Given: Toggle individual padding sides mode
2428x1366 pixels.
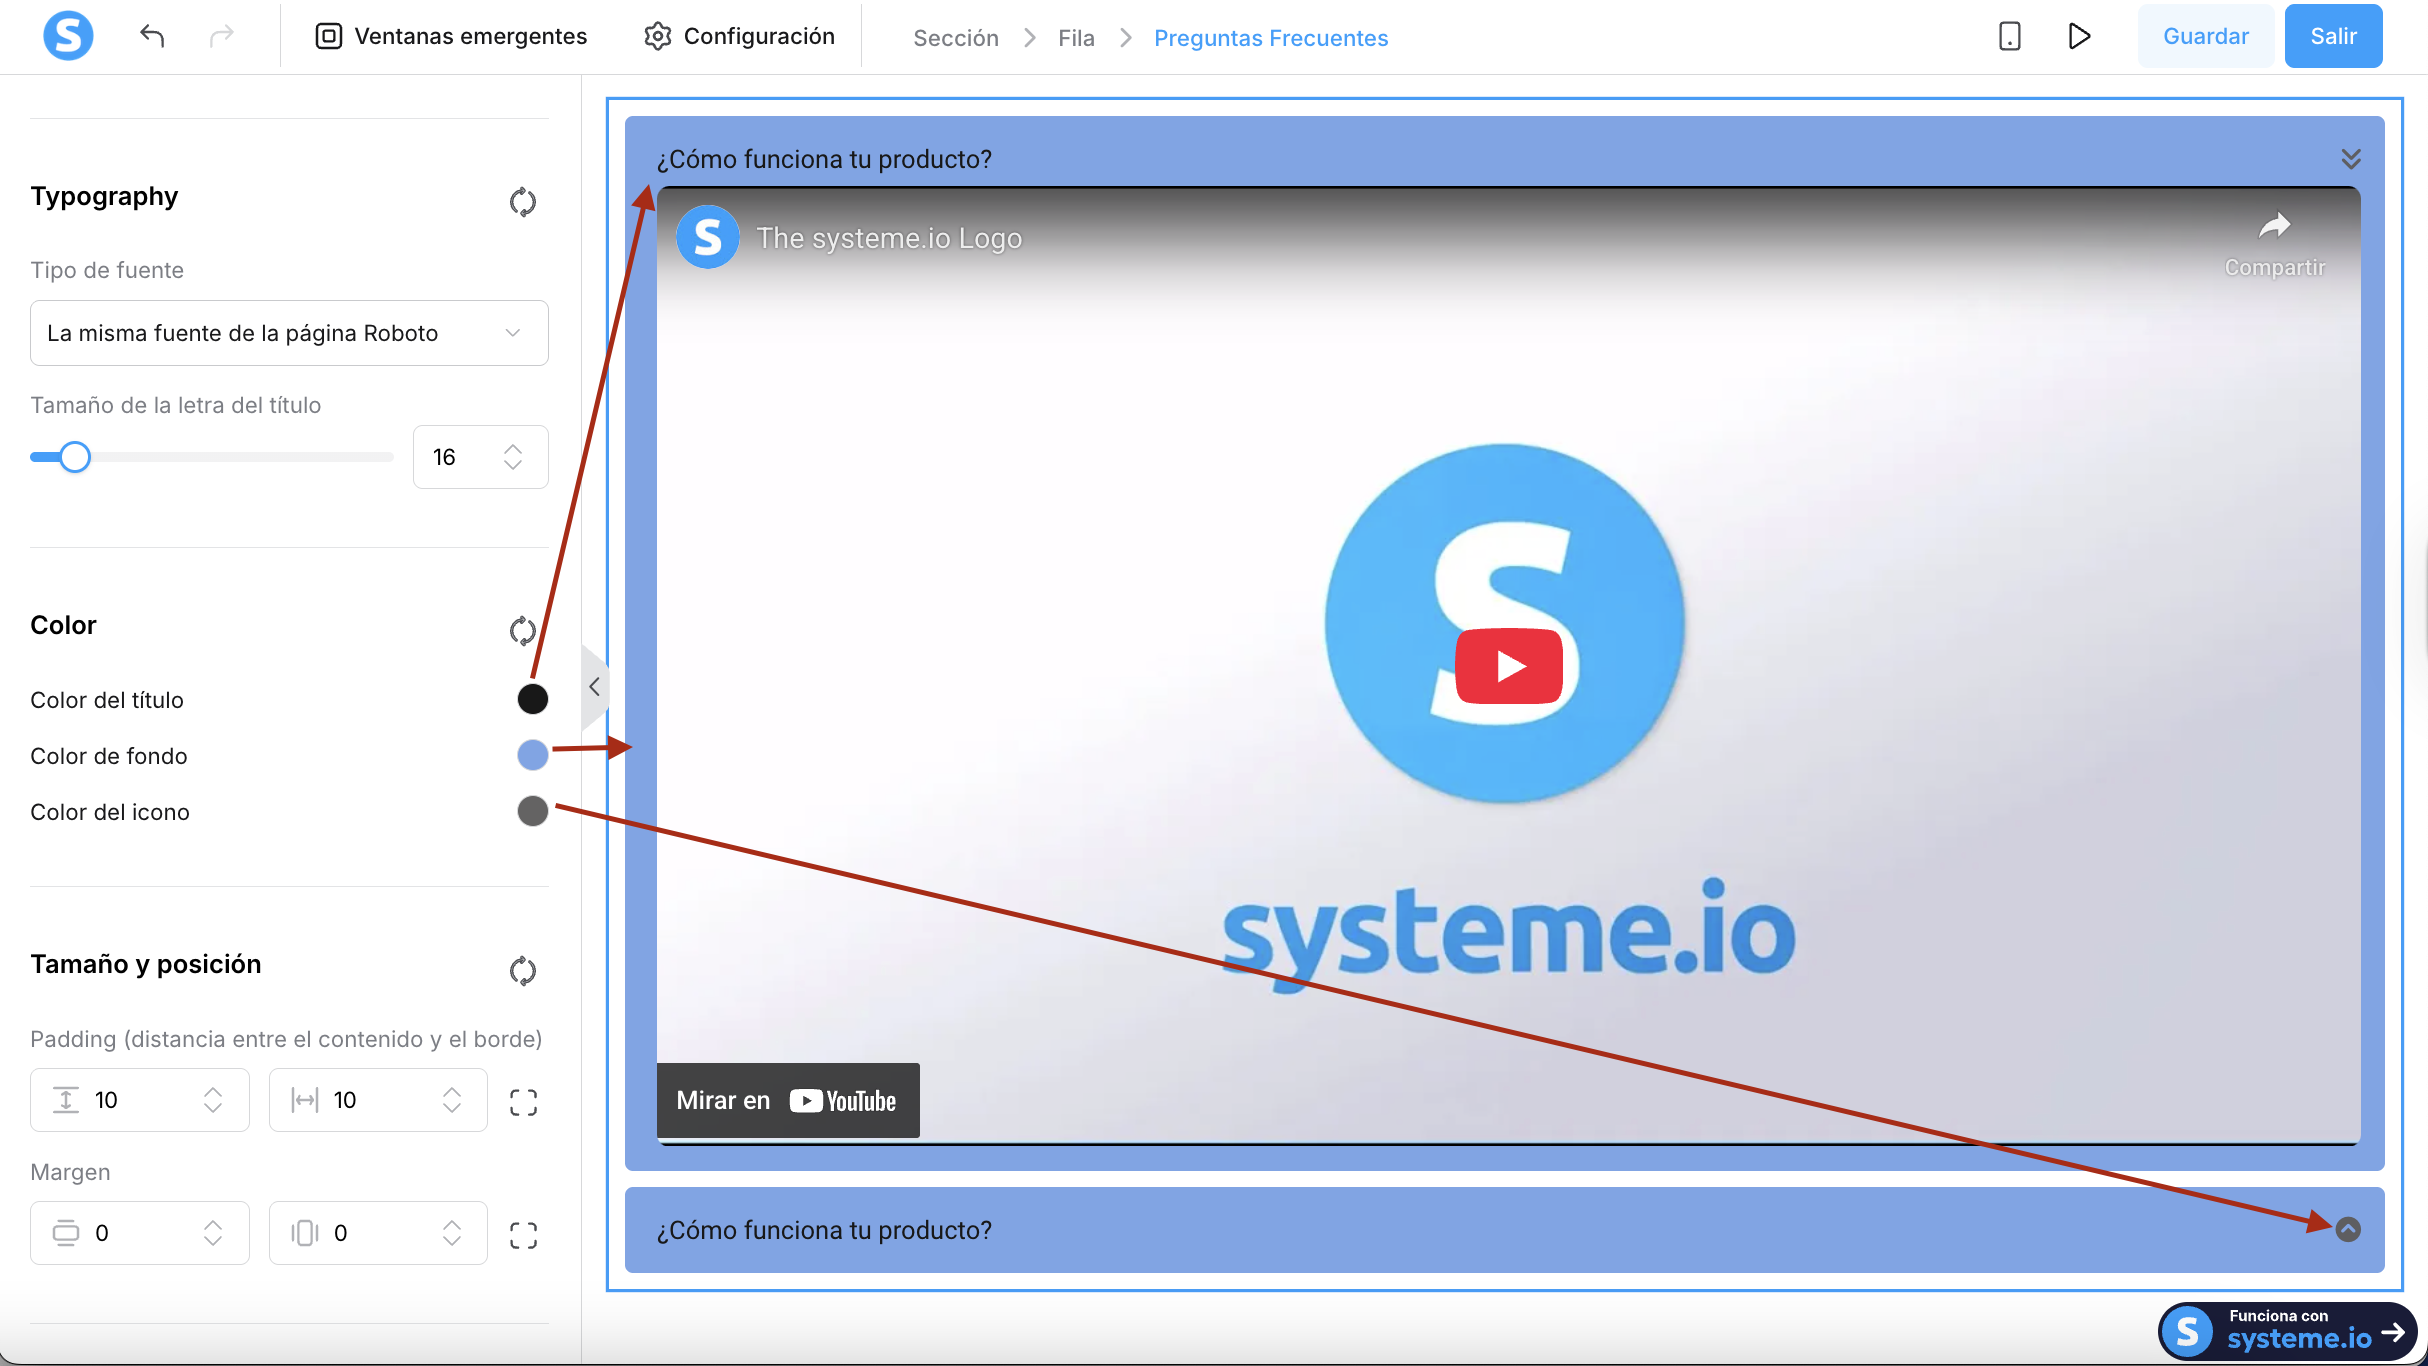Looking at the screenshot, I should click(523, 1102).
